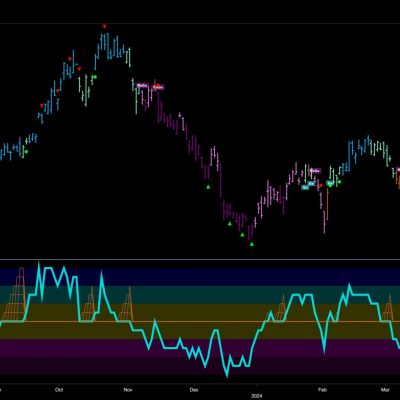Click the Oct label on the time axis
The image size is (400, 400).
click(59, 389)
